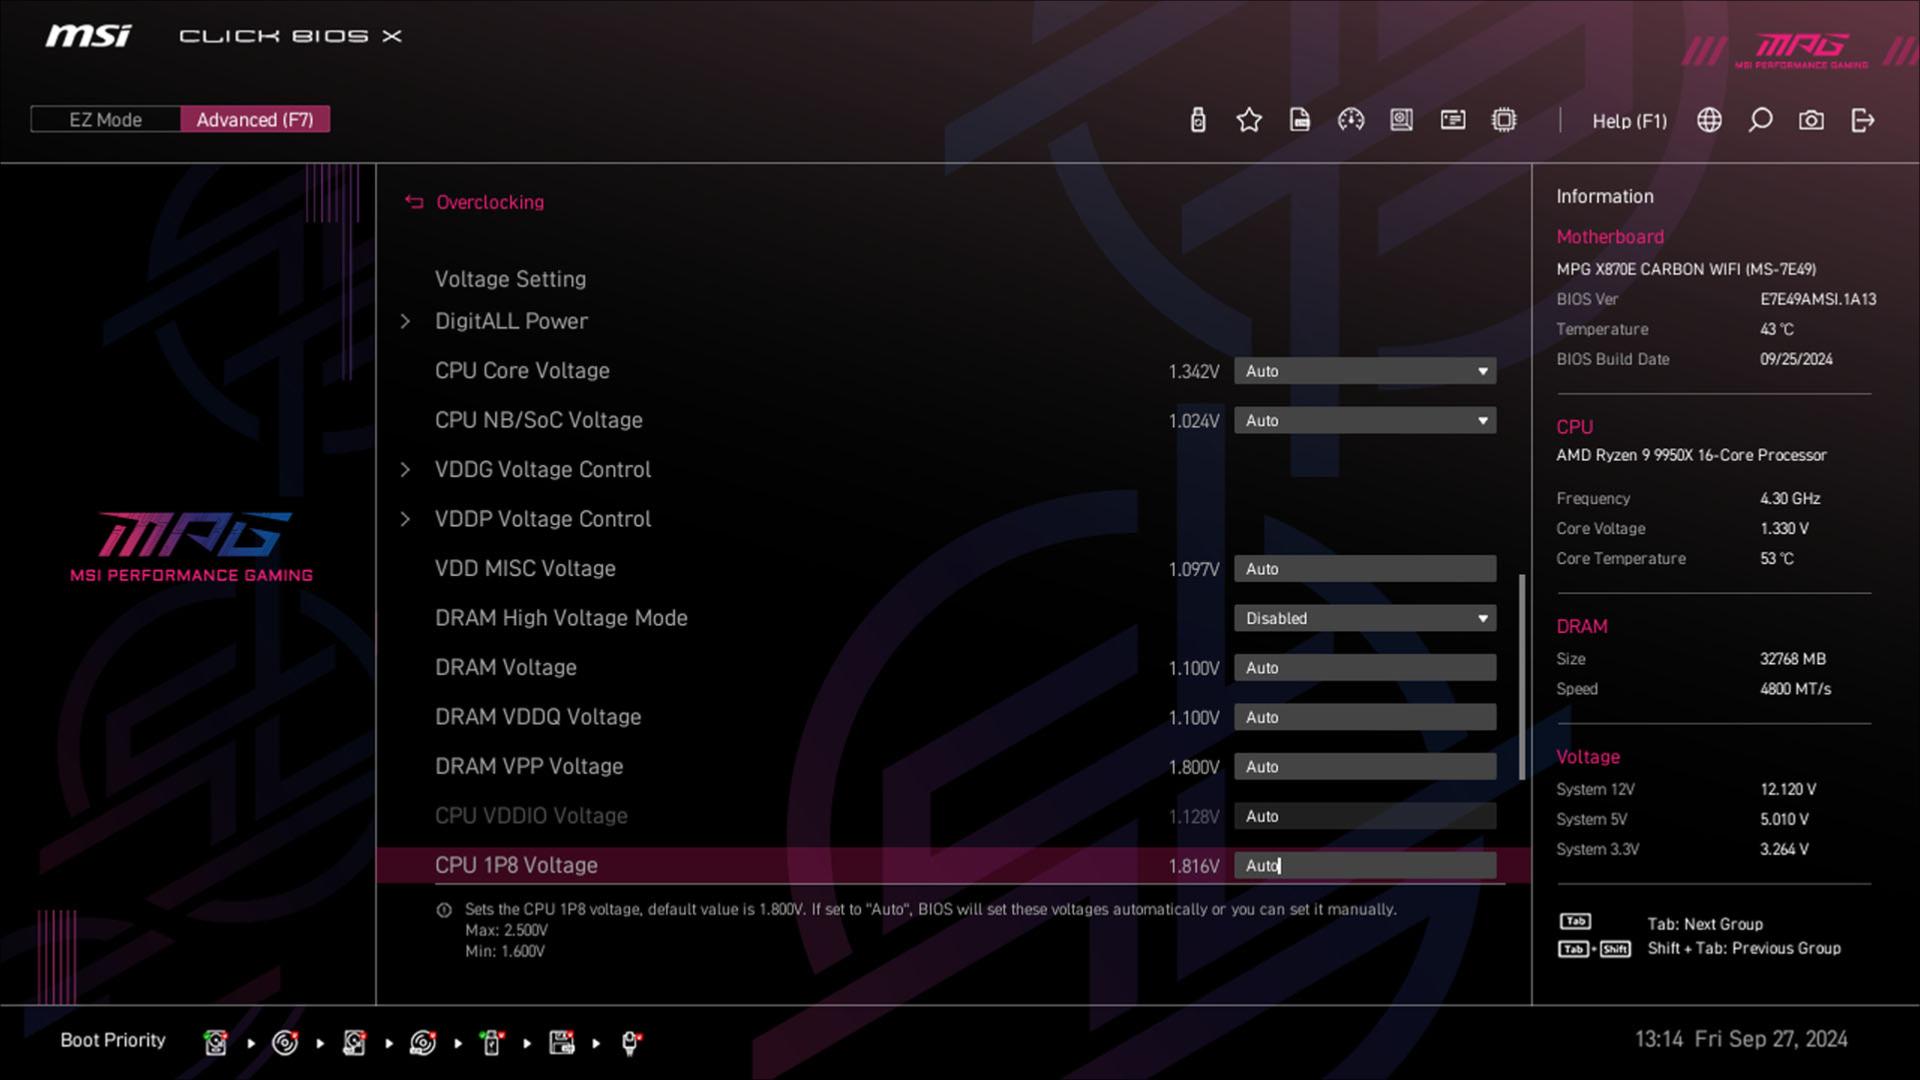The image size is (1920, 1080).
Task: Select the Advanced (F7) mode tab
Action: [255, 120]
